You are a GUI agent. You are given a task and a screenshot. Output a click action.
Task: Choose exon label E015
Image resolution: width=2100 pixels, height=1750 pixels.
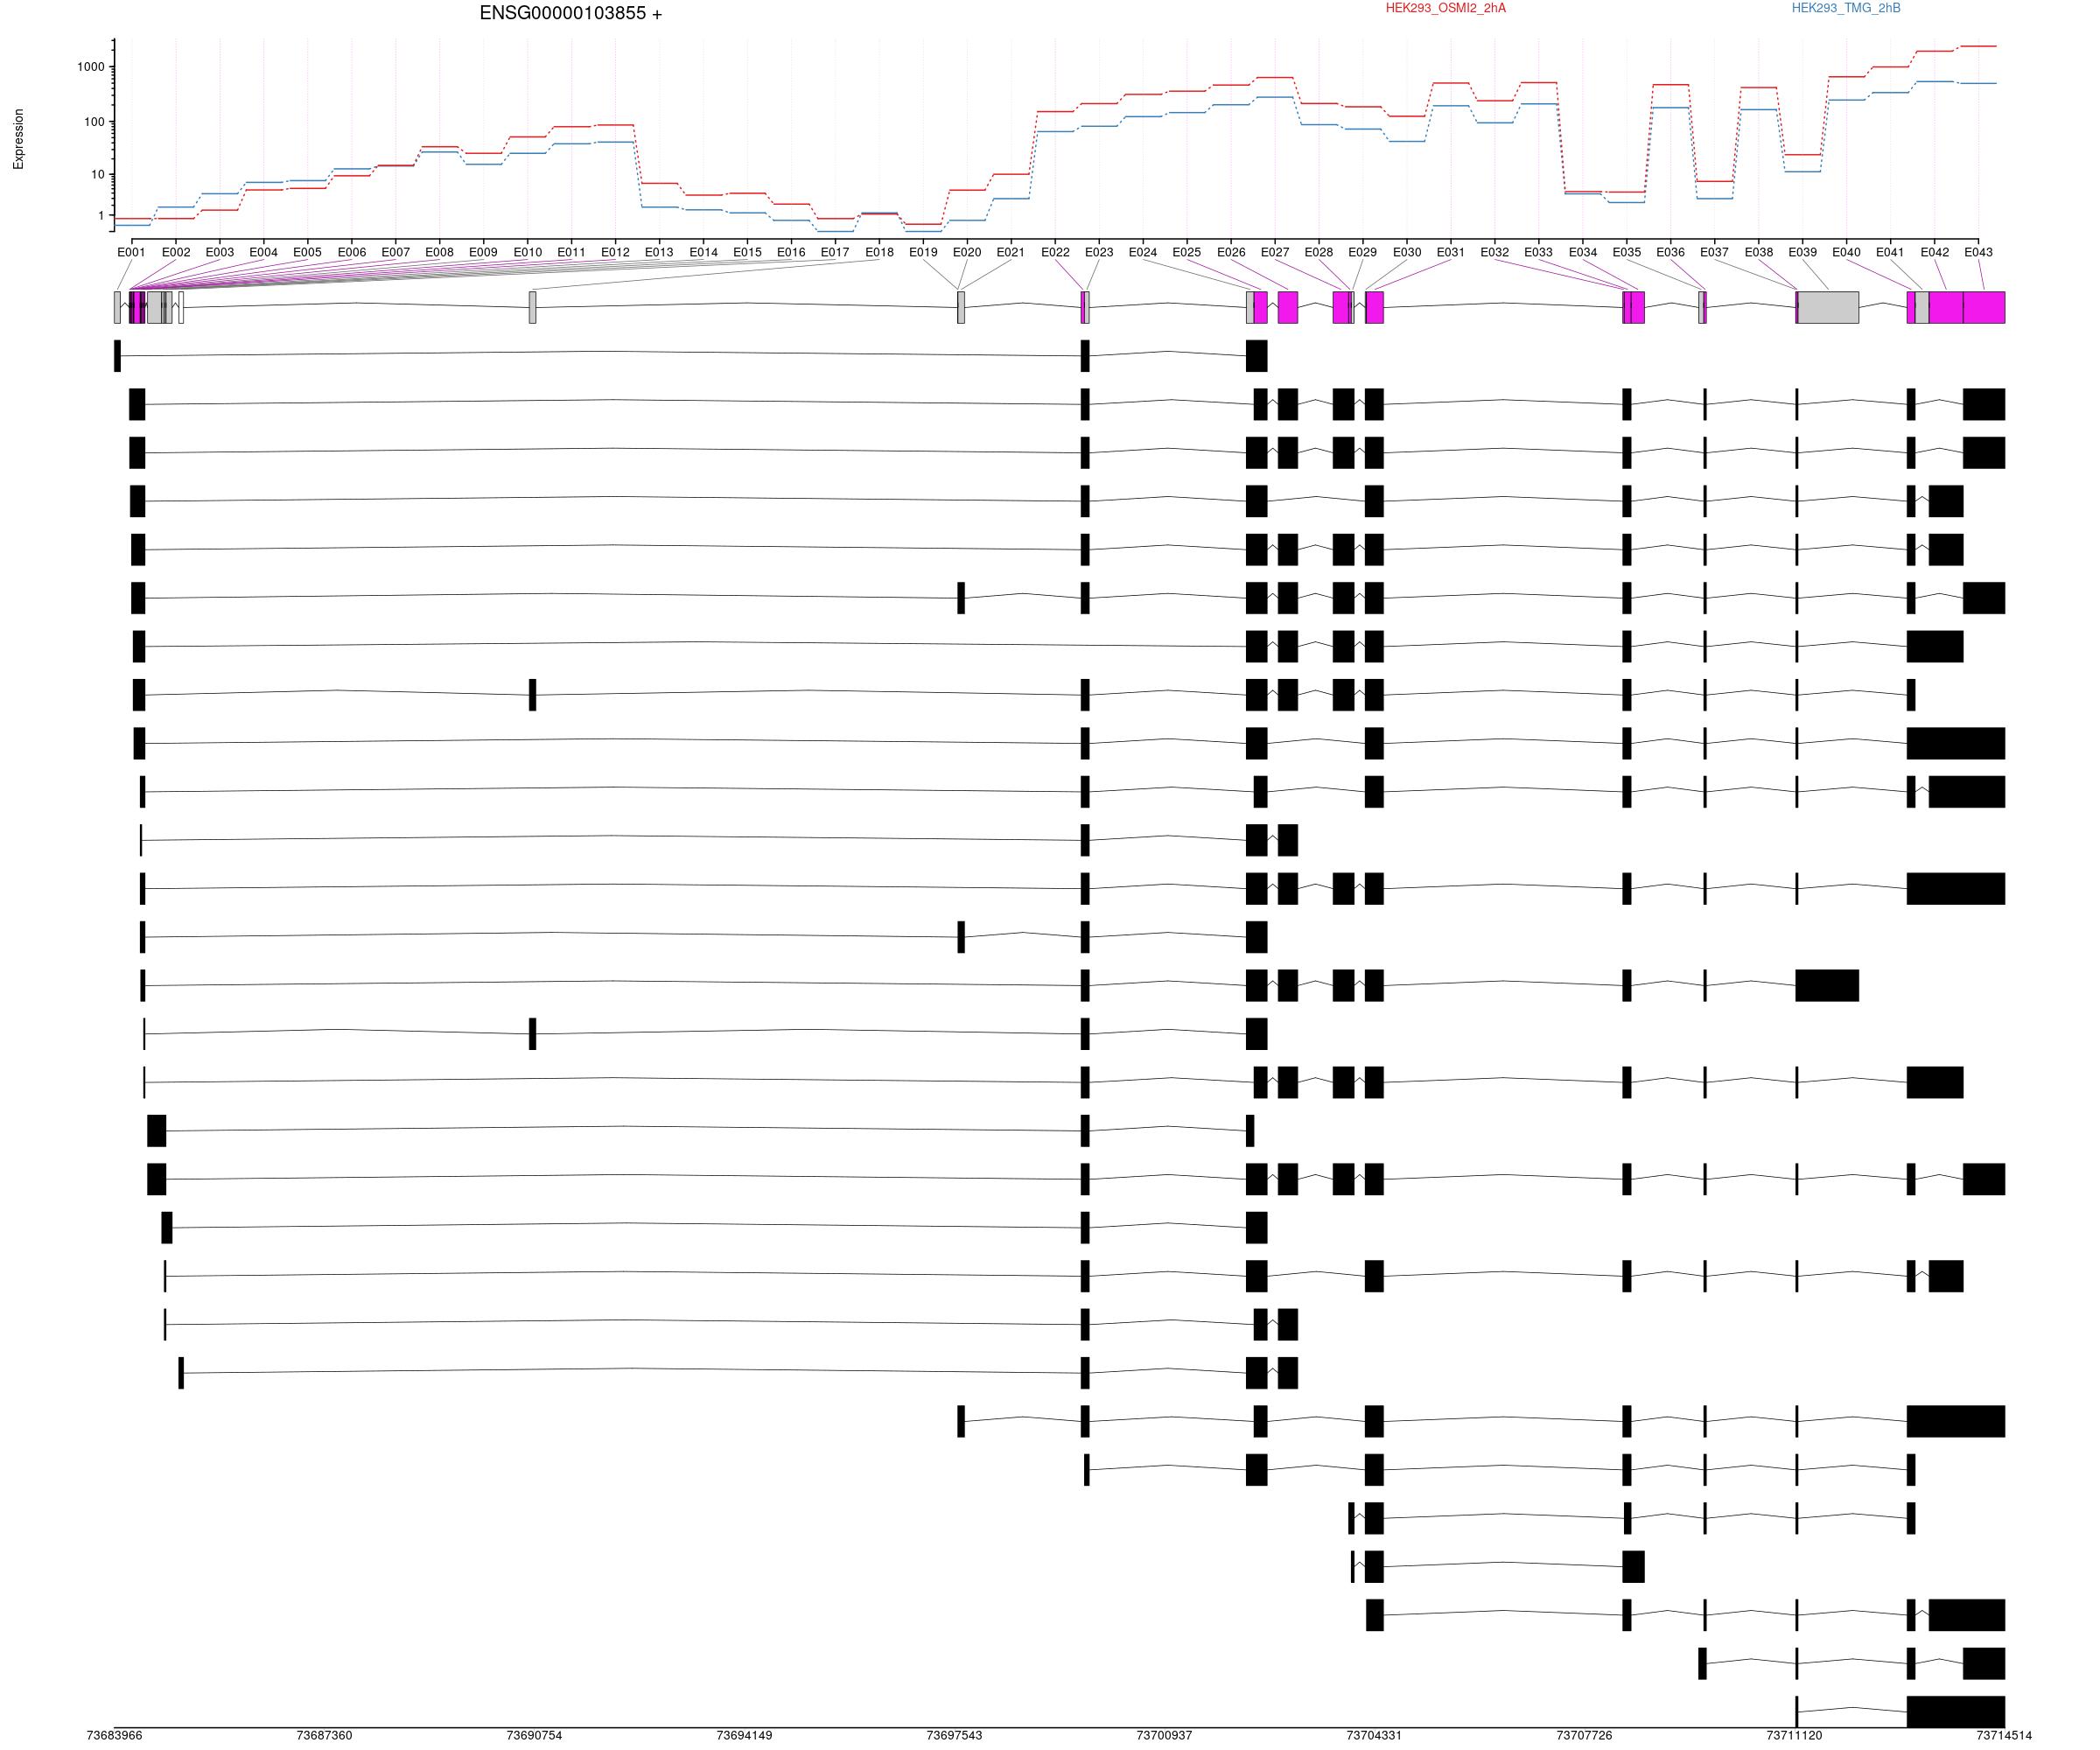(747, 253)
